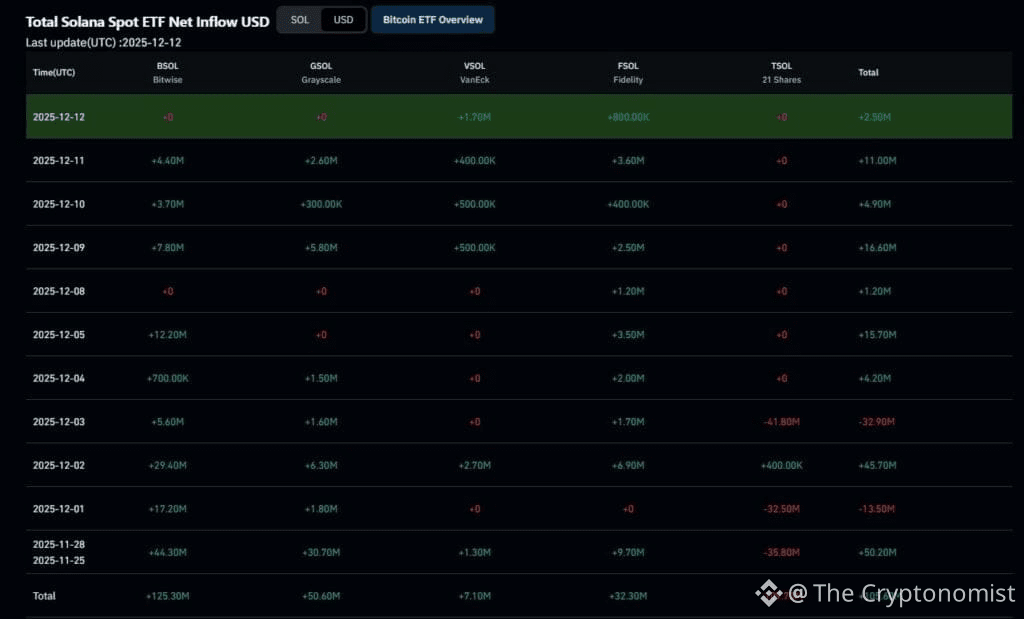The width and height of the screenshot is (1024, 619).
Task: Click the BSOL Bitwise column header
Action: [x=167, y=72]
